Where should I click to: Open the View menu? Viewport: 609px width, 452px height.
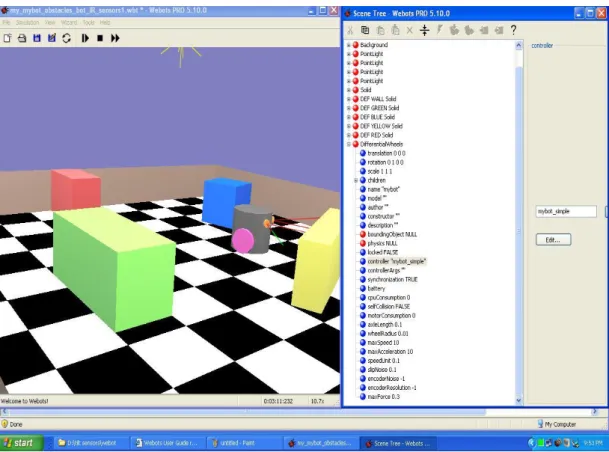(50, 23)
